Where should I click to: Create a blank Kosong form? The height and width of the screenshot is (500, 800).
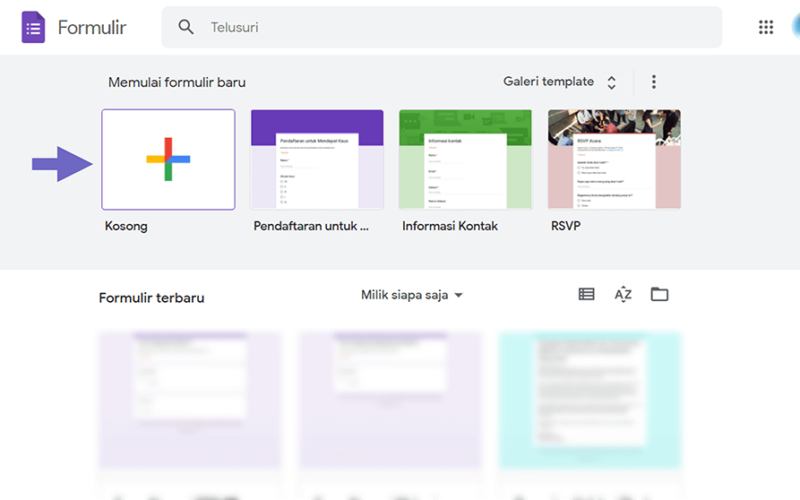[x=168, y=159]
